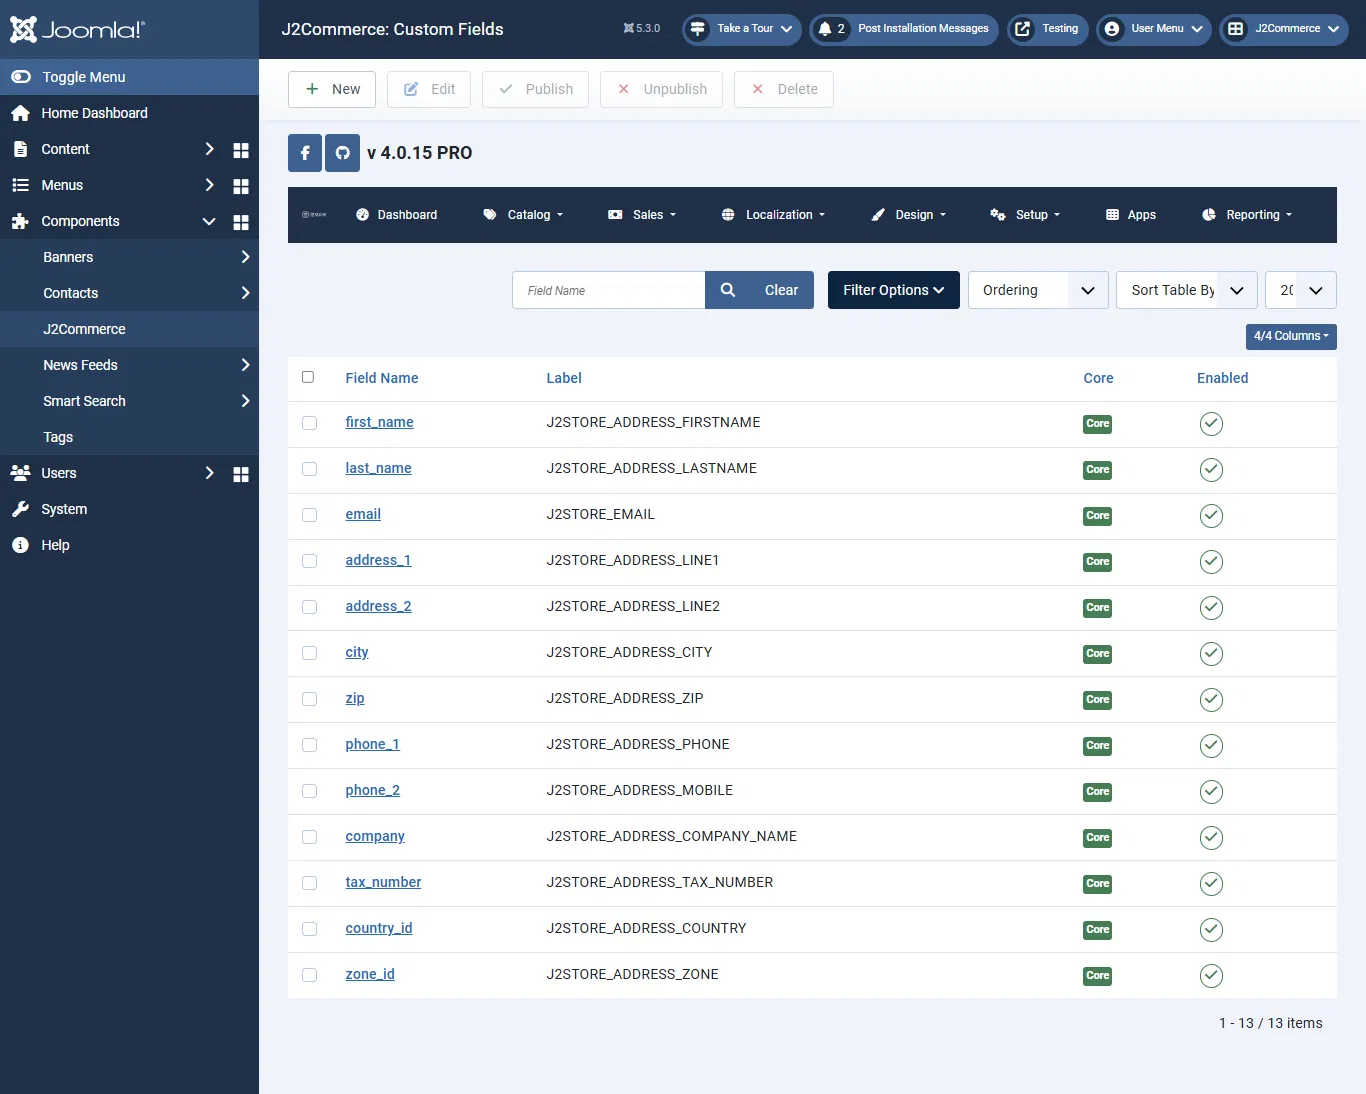
Task: Select the email row checkbox
Action: pyautogui.click(x=309, y=515)
